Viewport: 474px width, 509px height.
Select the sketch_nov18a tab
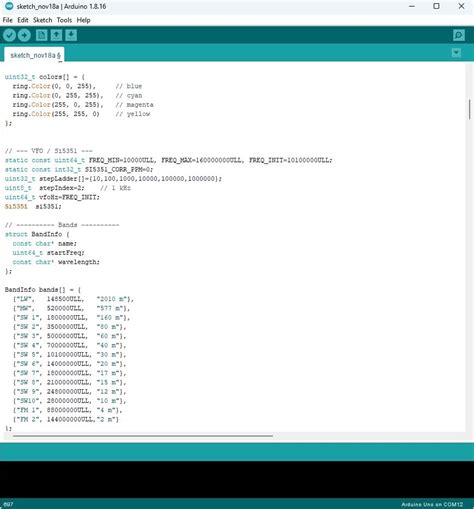(x=34, y=55)
